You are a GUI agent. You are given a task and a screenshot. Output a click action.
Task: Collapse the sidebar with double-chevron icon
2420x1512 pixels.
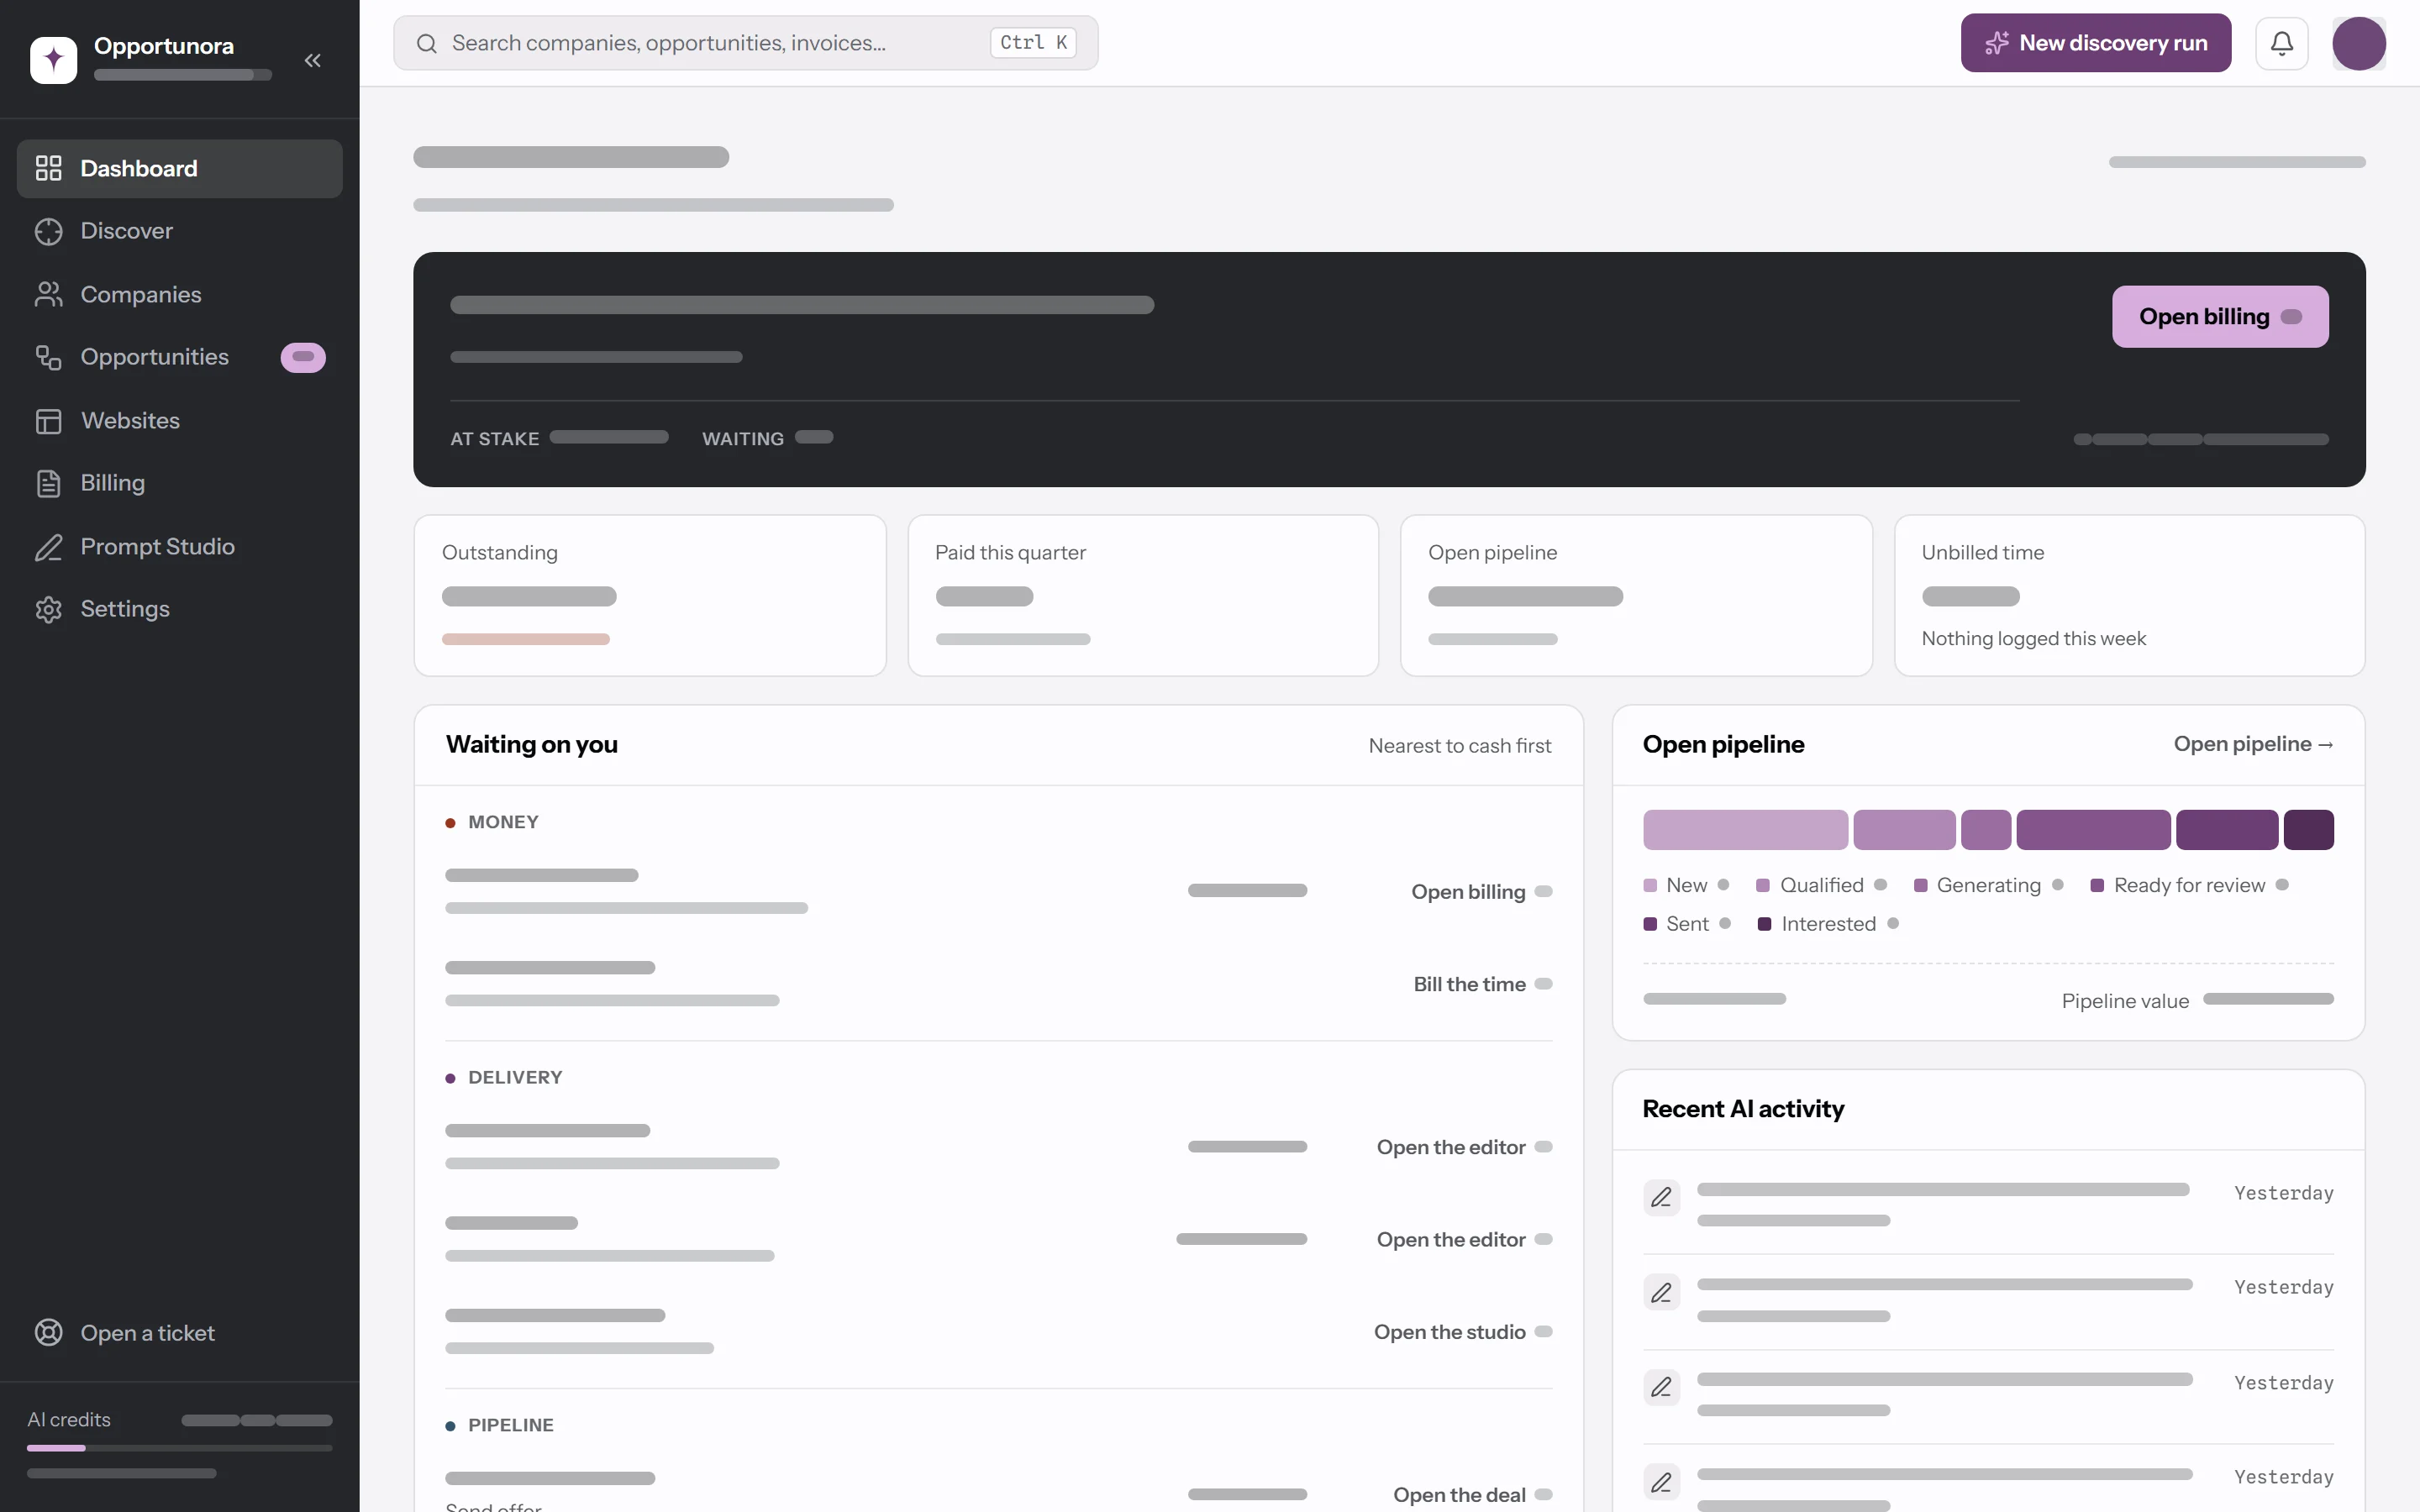(313, 60)
